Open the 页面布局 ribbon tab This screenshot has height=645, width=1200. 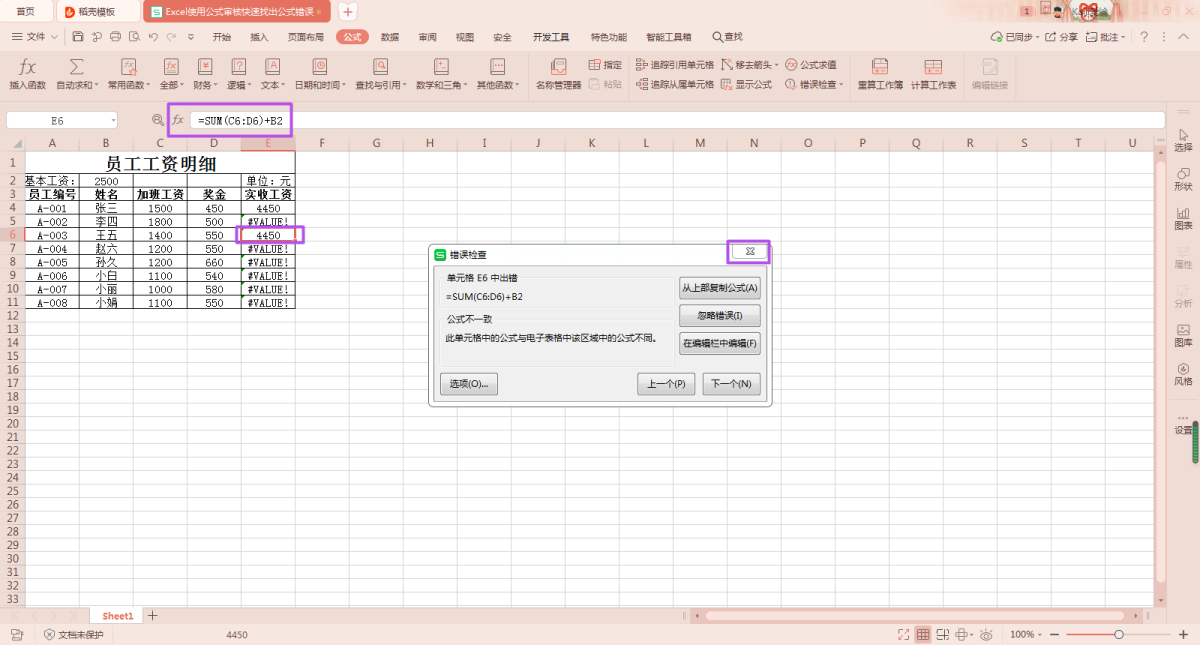(x=306, y=37)
